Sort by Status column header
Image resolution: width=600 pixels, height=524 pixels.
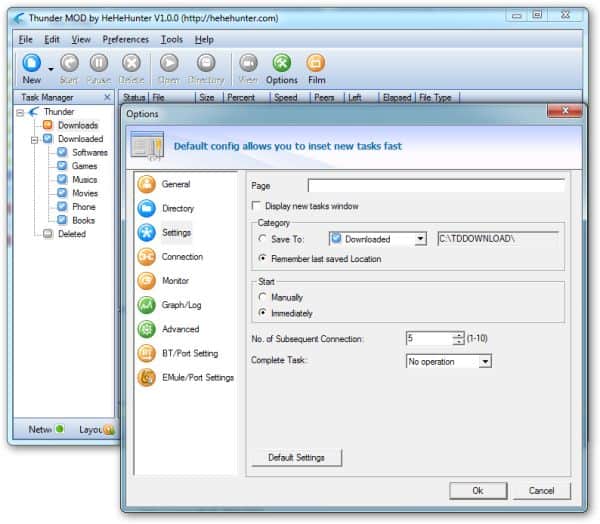point(134,98)
